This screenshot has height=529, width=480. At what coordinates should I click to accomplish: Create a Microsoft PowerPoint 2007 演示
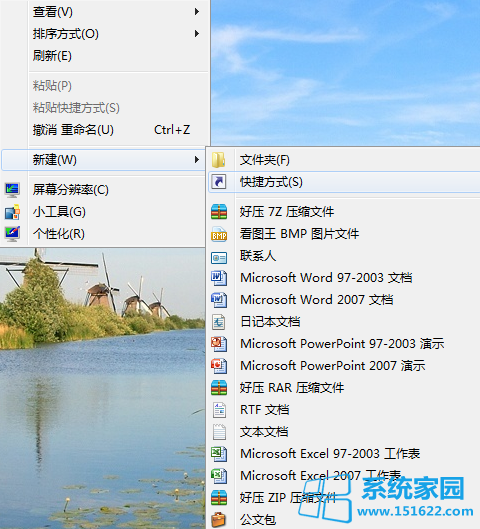(344, 366)
